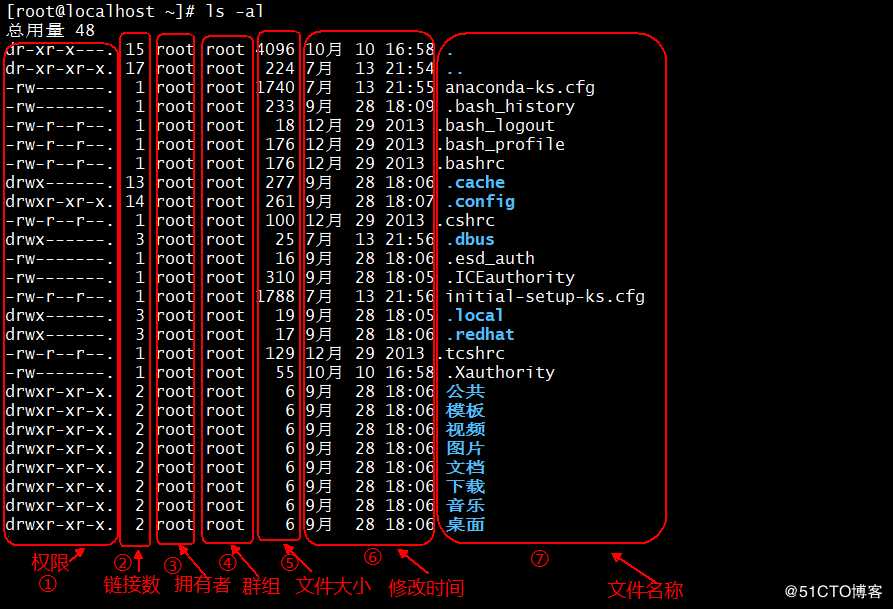Select permissions 'dr-xr-x---.' on first row
Screen dimensions: 893x609
(60, 50)
